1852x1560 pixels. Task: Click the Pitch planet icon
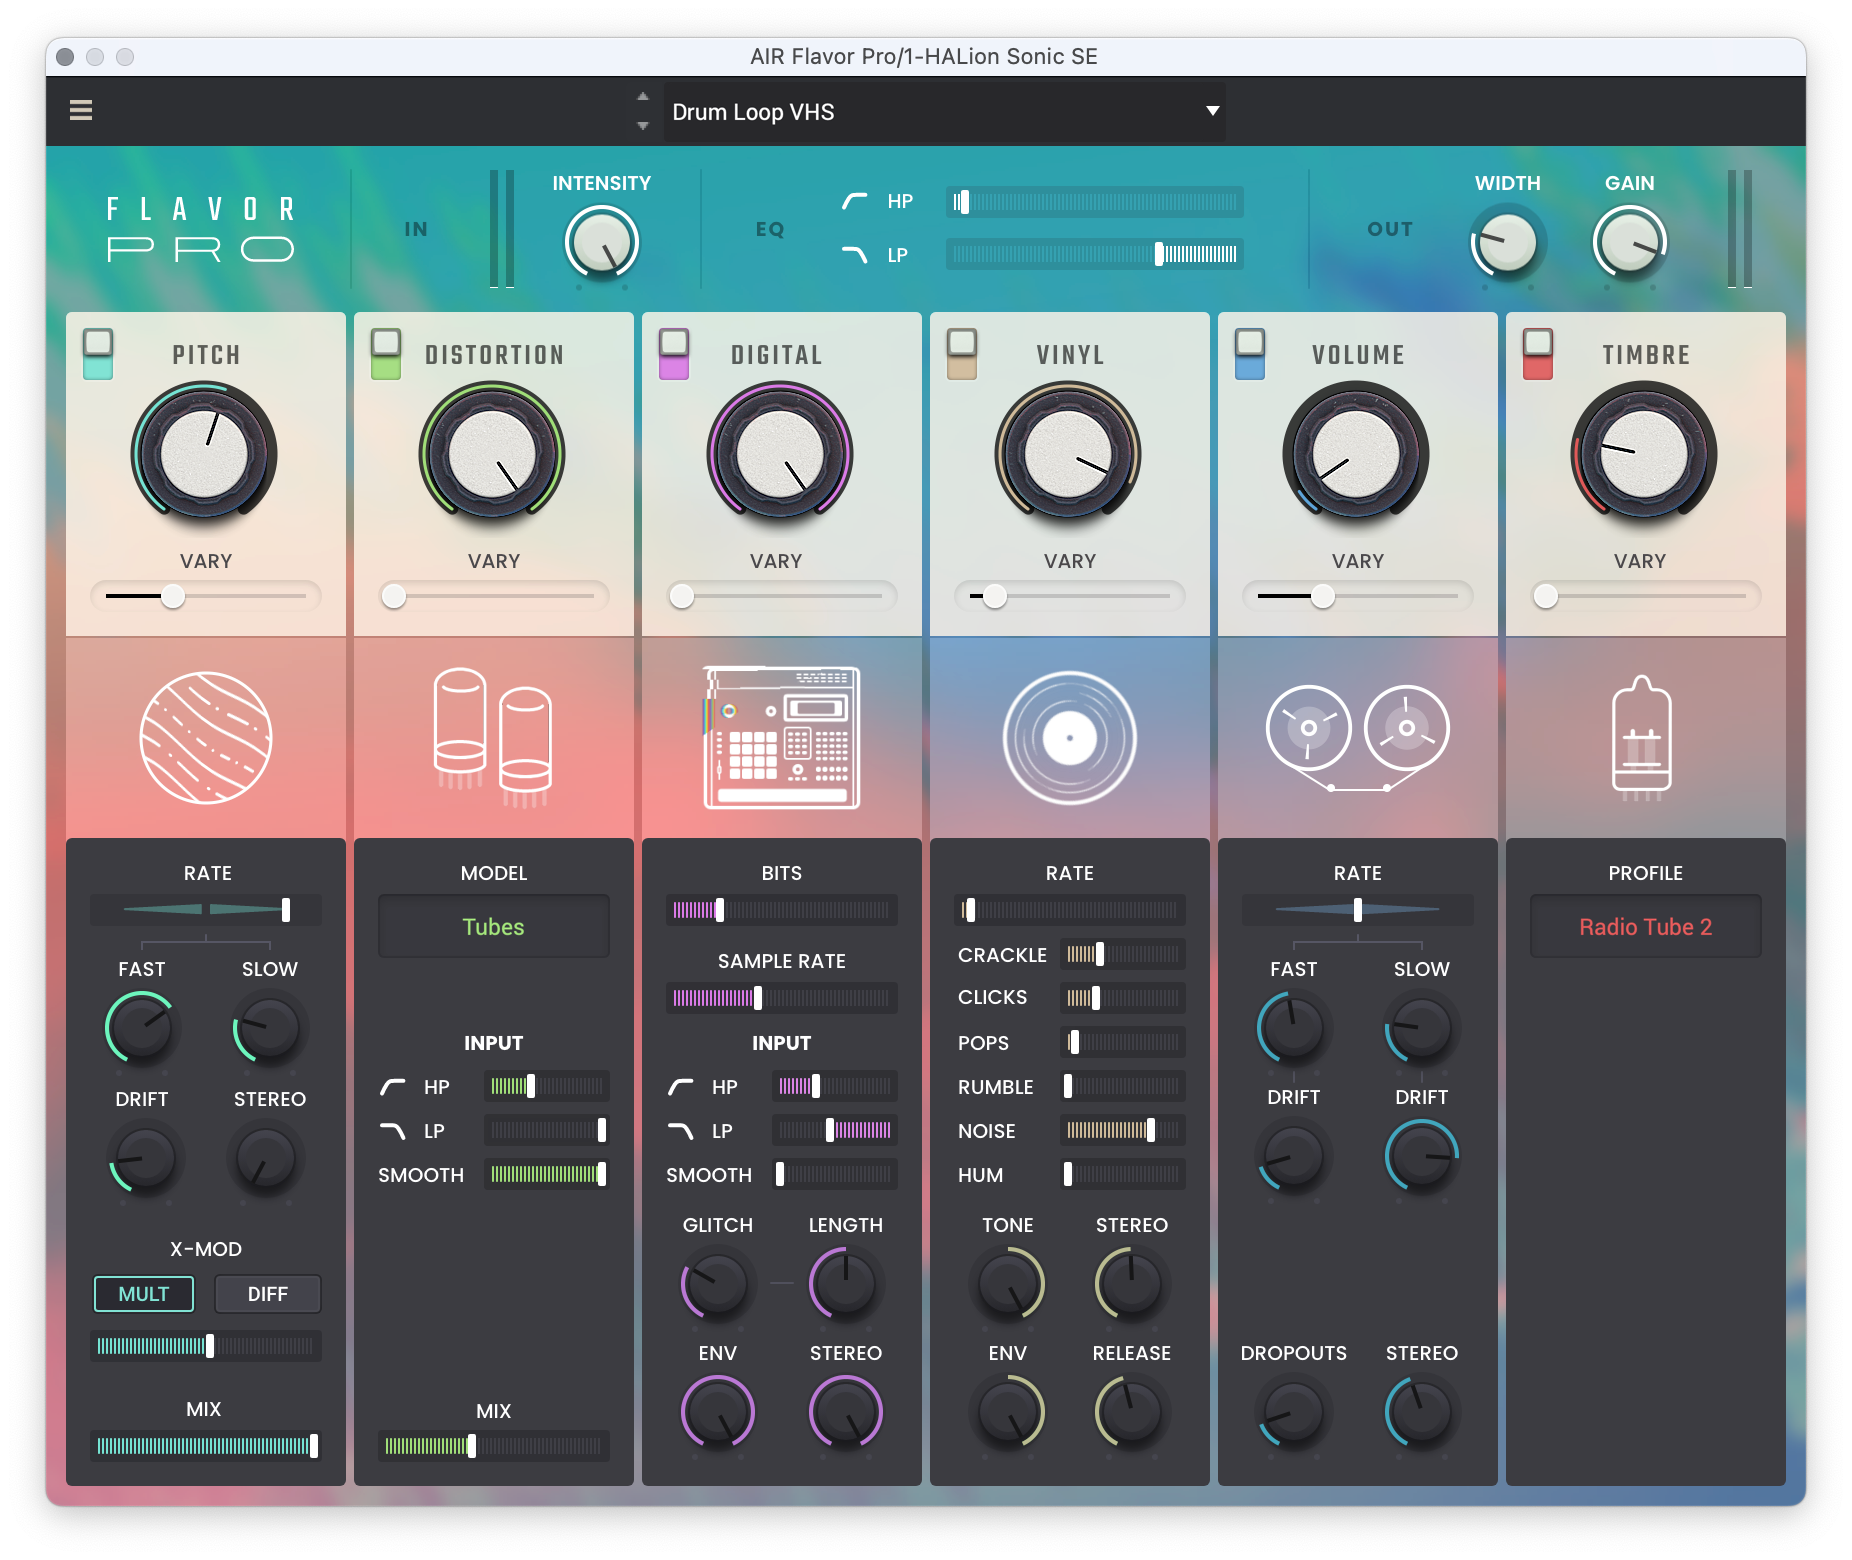click(x=206, y=737)
